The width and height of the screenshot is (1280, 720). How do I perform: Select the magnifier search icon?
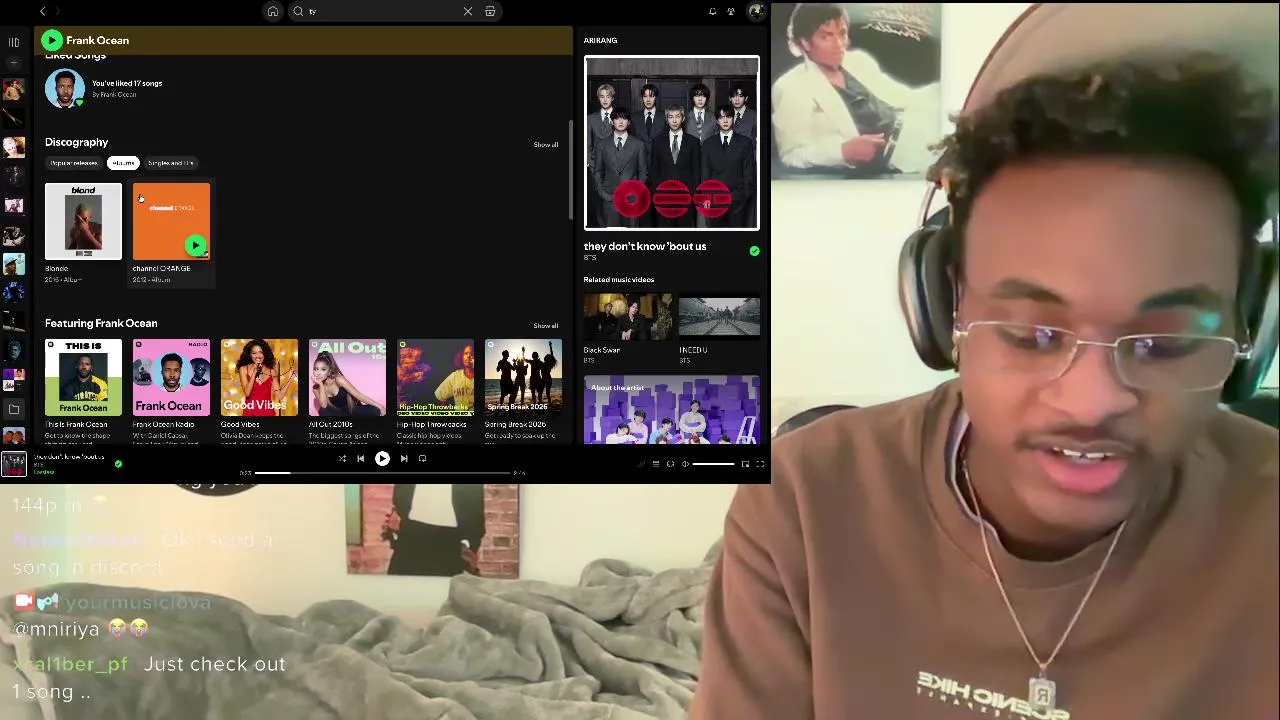pyautogui.click(x=298, y=11)
